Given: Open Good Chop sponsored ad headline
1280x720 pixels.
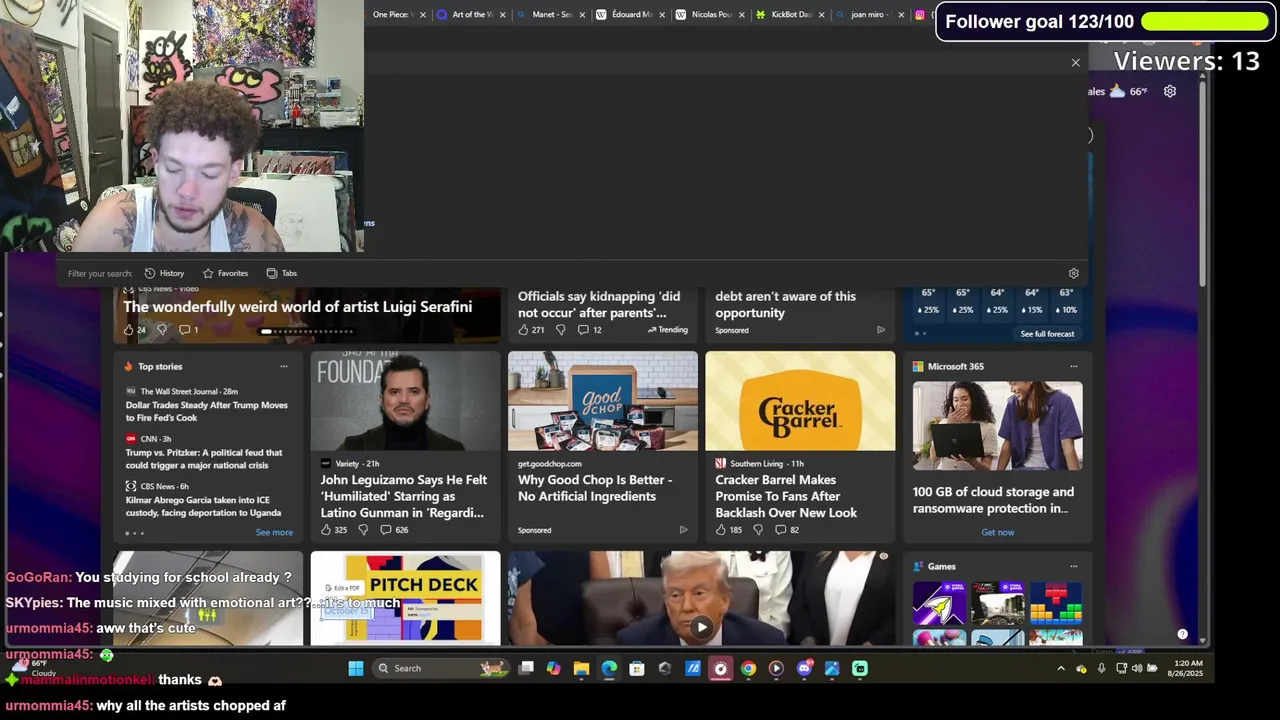Looking at the screenshot, I should pyautogui.click(x=595, y=488).
